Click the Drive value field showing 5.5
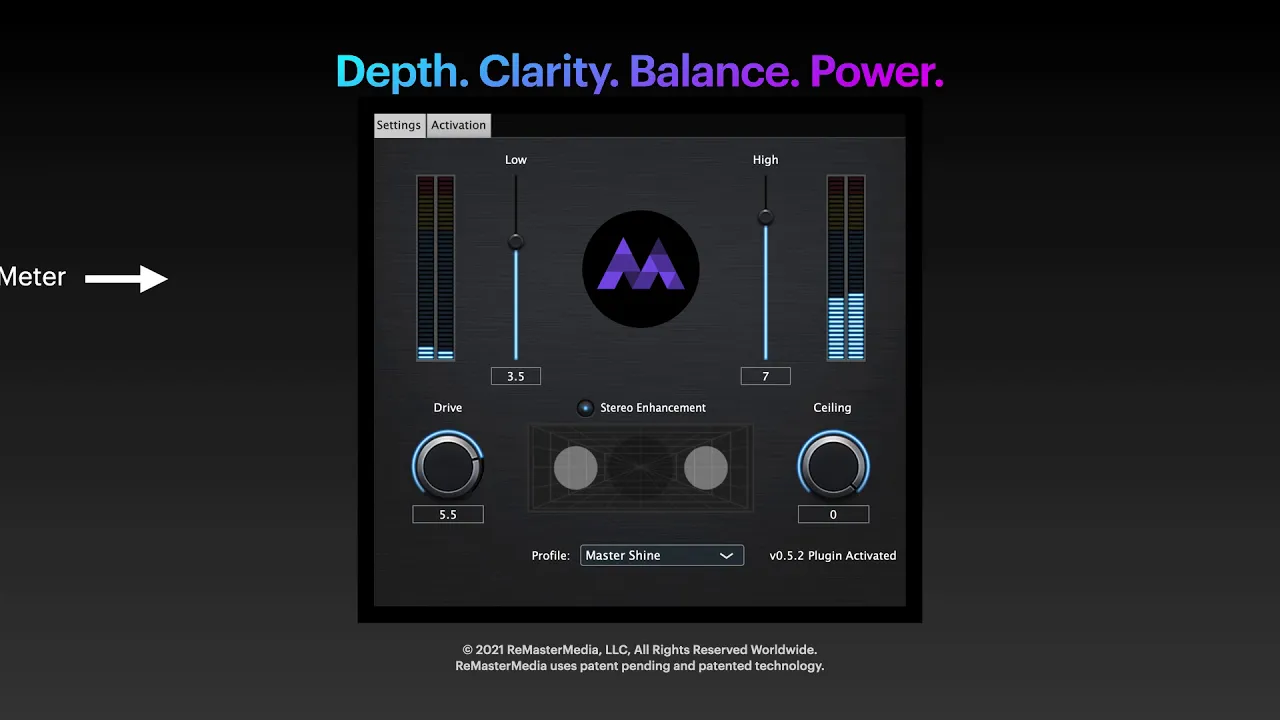This screenshot has height=720, width=1280. pyautogui.click(x=448, y=515)
